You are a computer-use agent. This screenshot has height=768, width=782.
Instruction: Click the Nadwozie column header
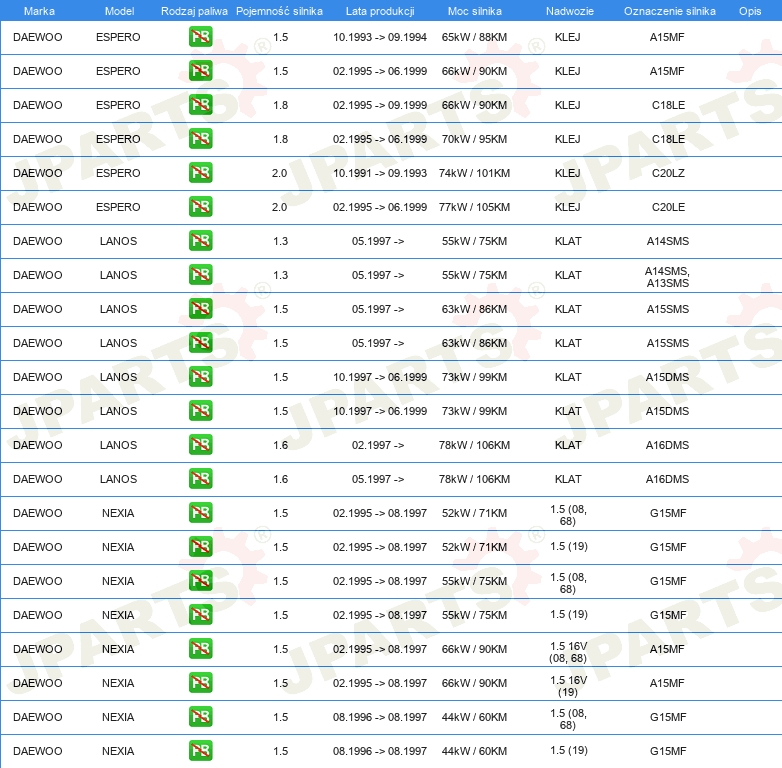click(x=570, y=11)
